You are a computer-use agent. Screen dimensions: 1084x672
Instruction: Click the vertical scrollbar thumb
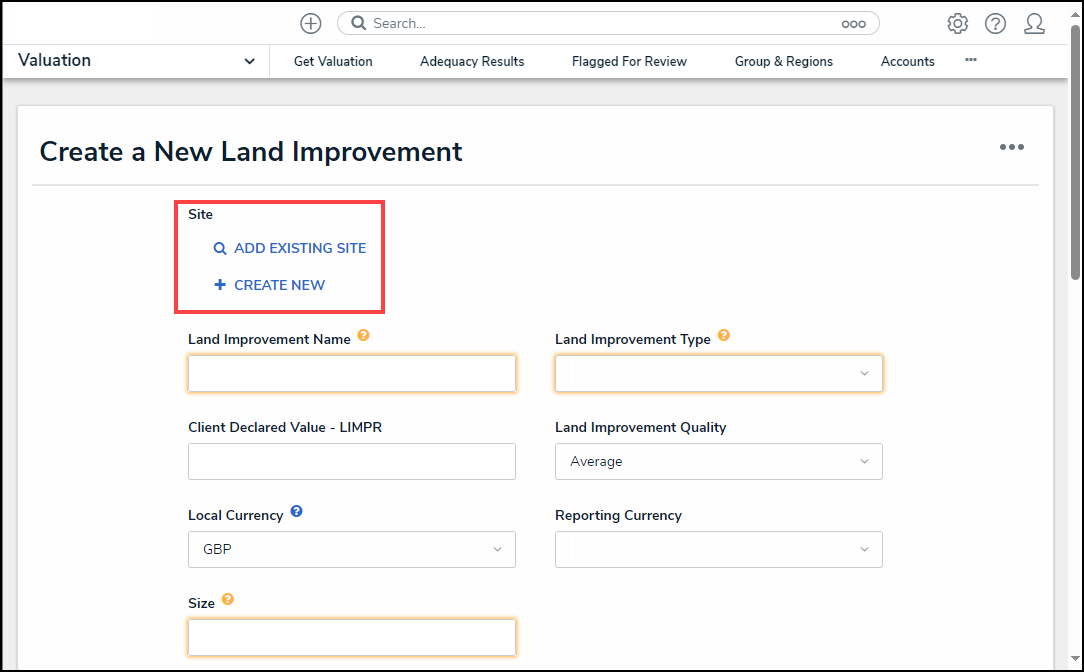coord(1075,152)
